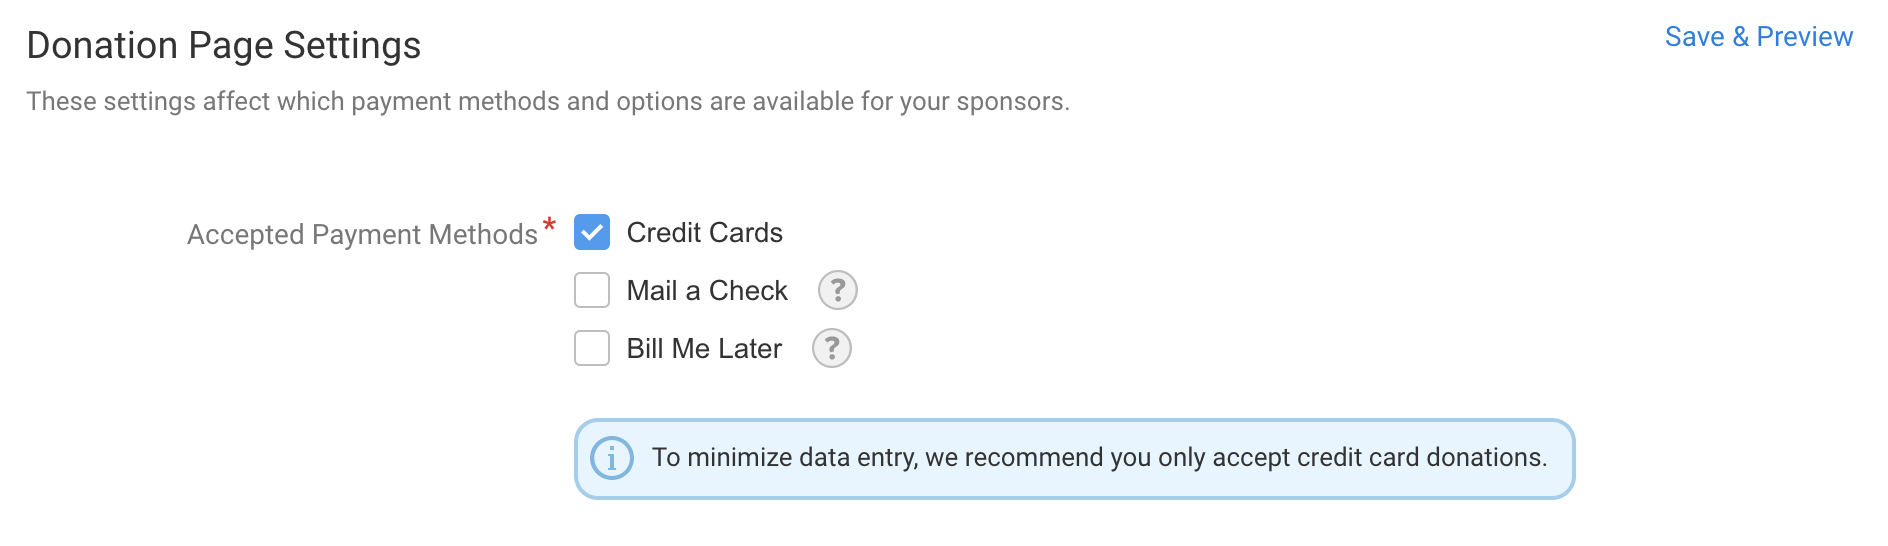This screenshot has width=1888, height=546.
Task: Click the info icon in recommendation banner
Action: (611, 458)
